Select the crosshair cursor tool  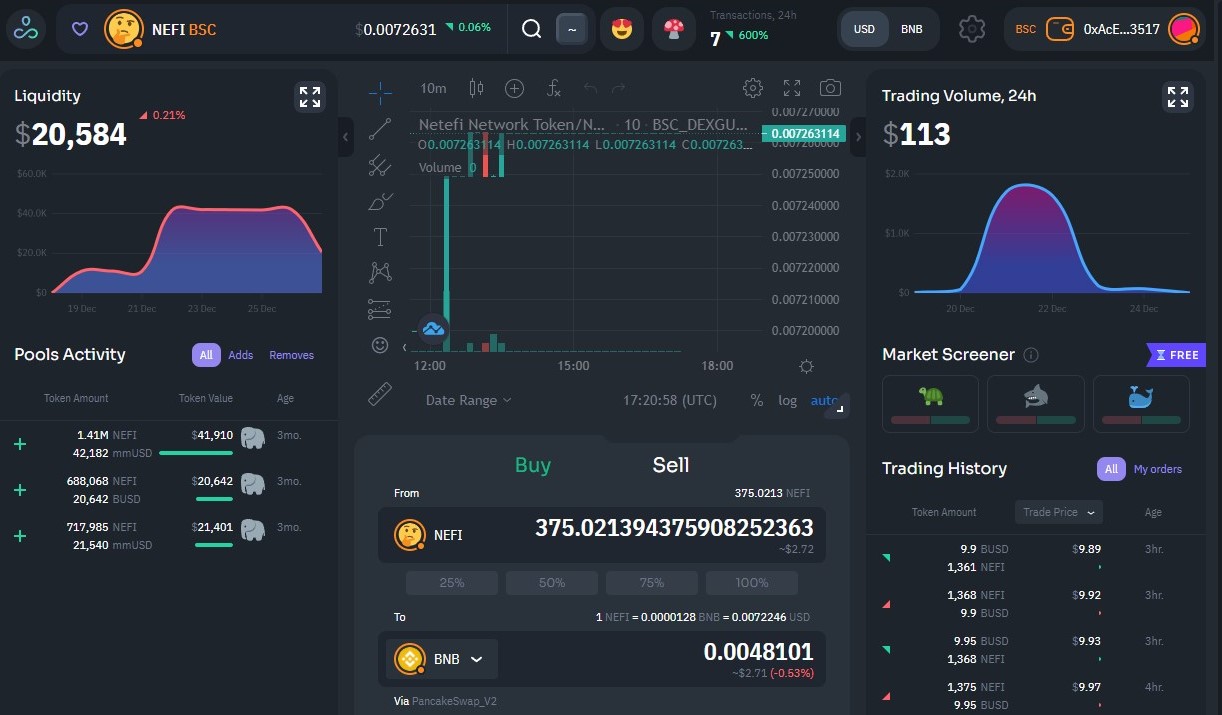click(380, 93)
